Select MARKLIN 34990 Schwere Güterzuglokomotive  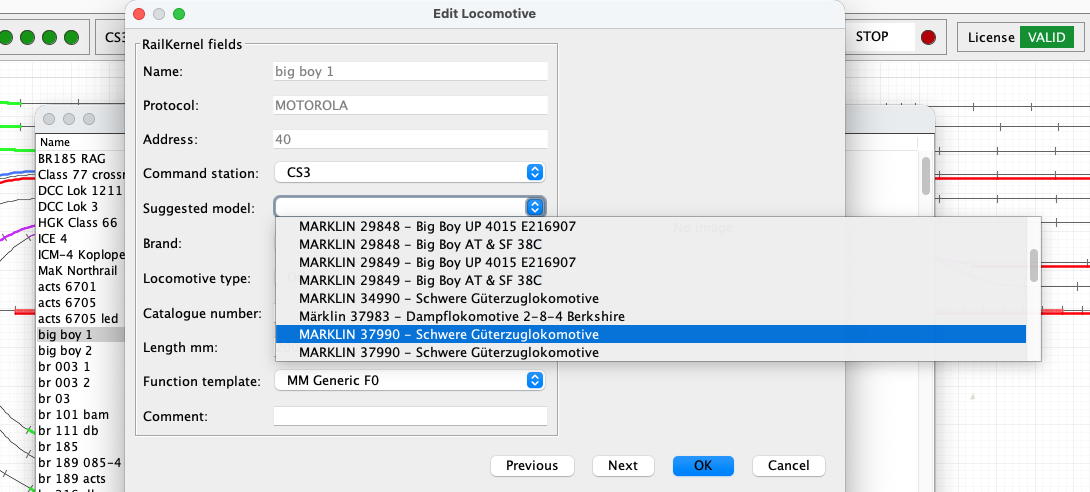651,299
